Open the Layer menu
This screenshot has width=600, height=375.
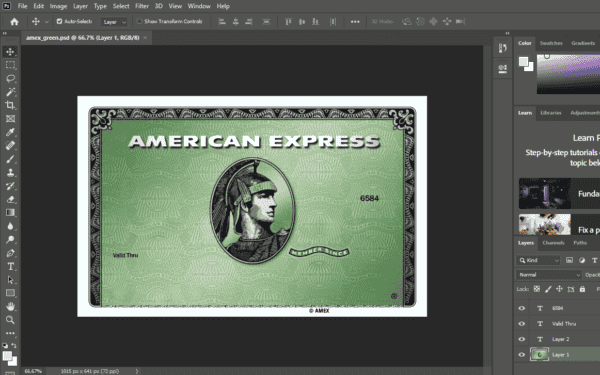(80, 6)
